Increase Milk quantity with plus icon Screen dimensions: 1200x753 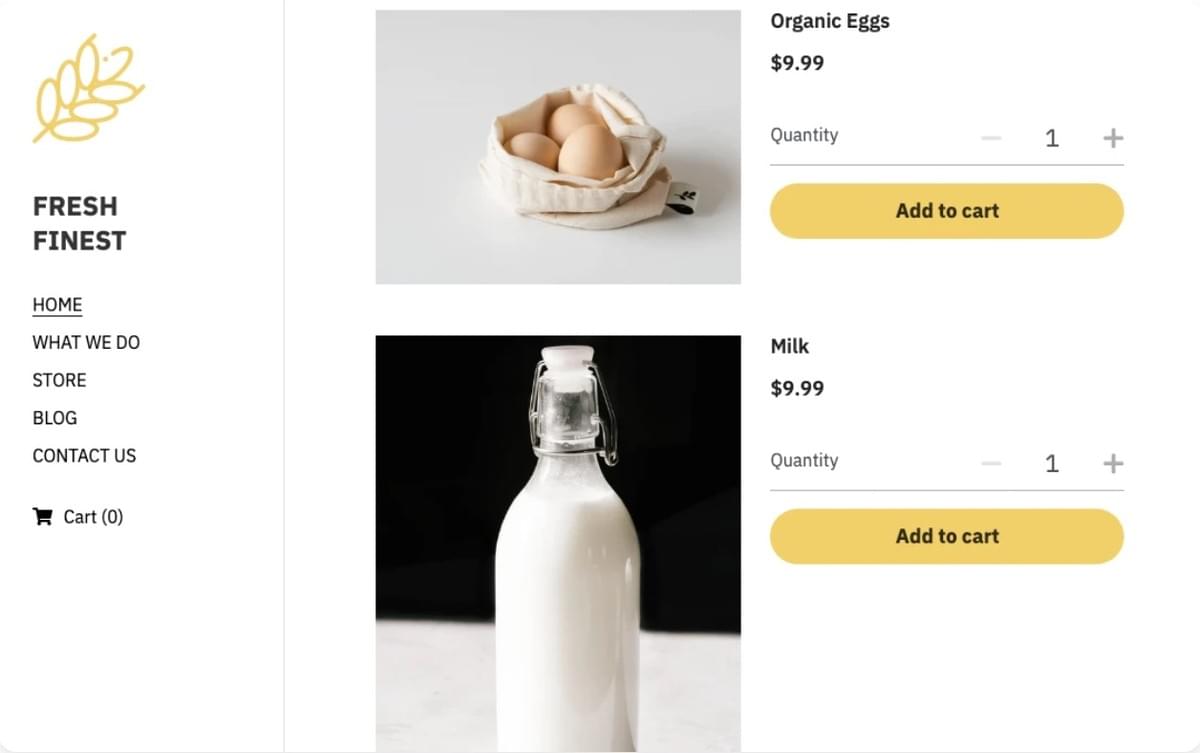(1113, 463)
